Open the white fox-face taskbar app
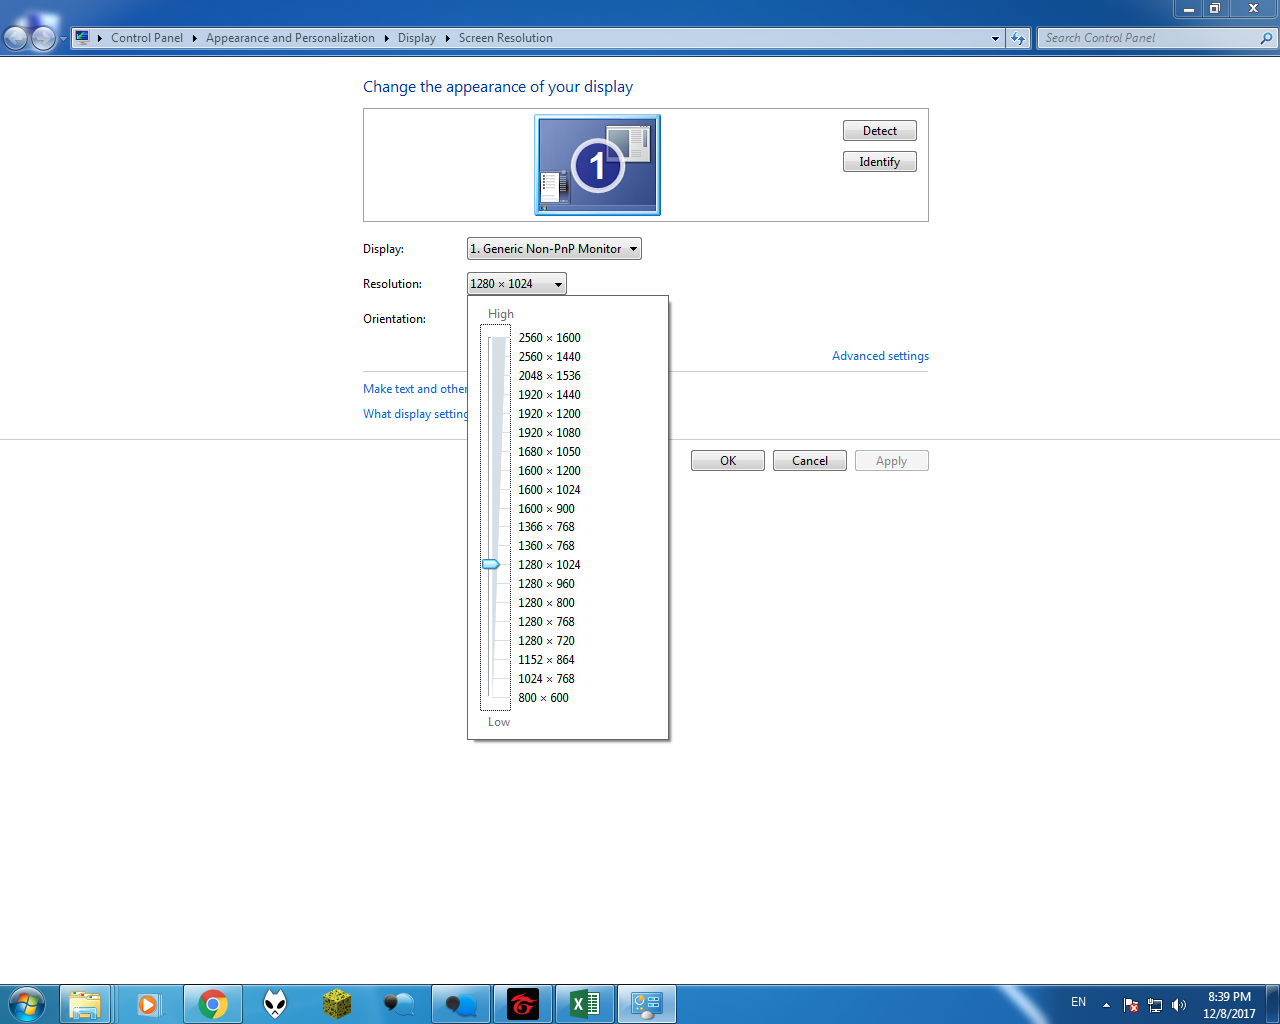The height and width of the screenshot is (1024, 1280). tap(275, 1004)
